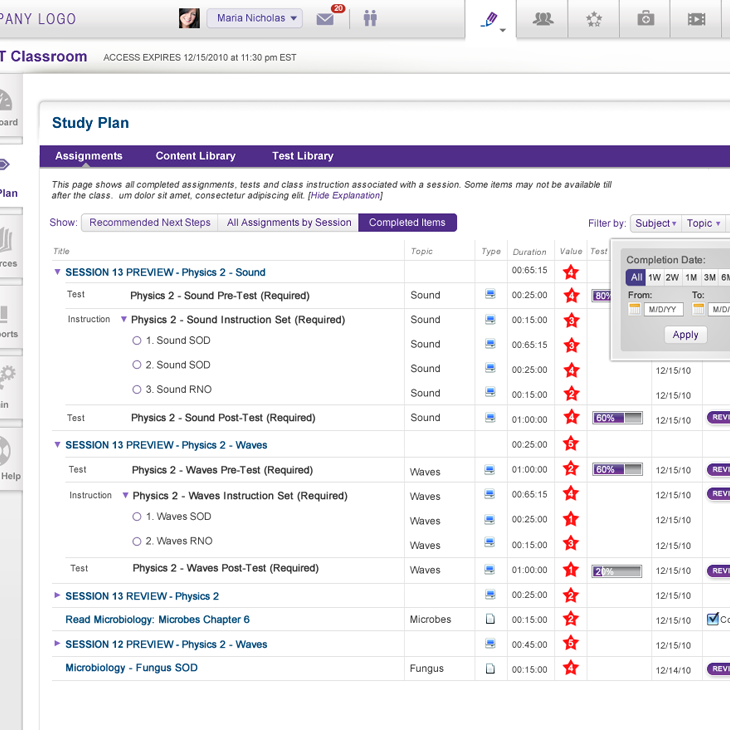This screenshot has width=730, height=730.
Task: Click the two-people icon beside messages
Action: click(371, 18)
